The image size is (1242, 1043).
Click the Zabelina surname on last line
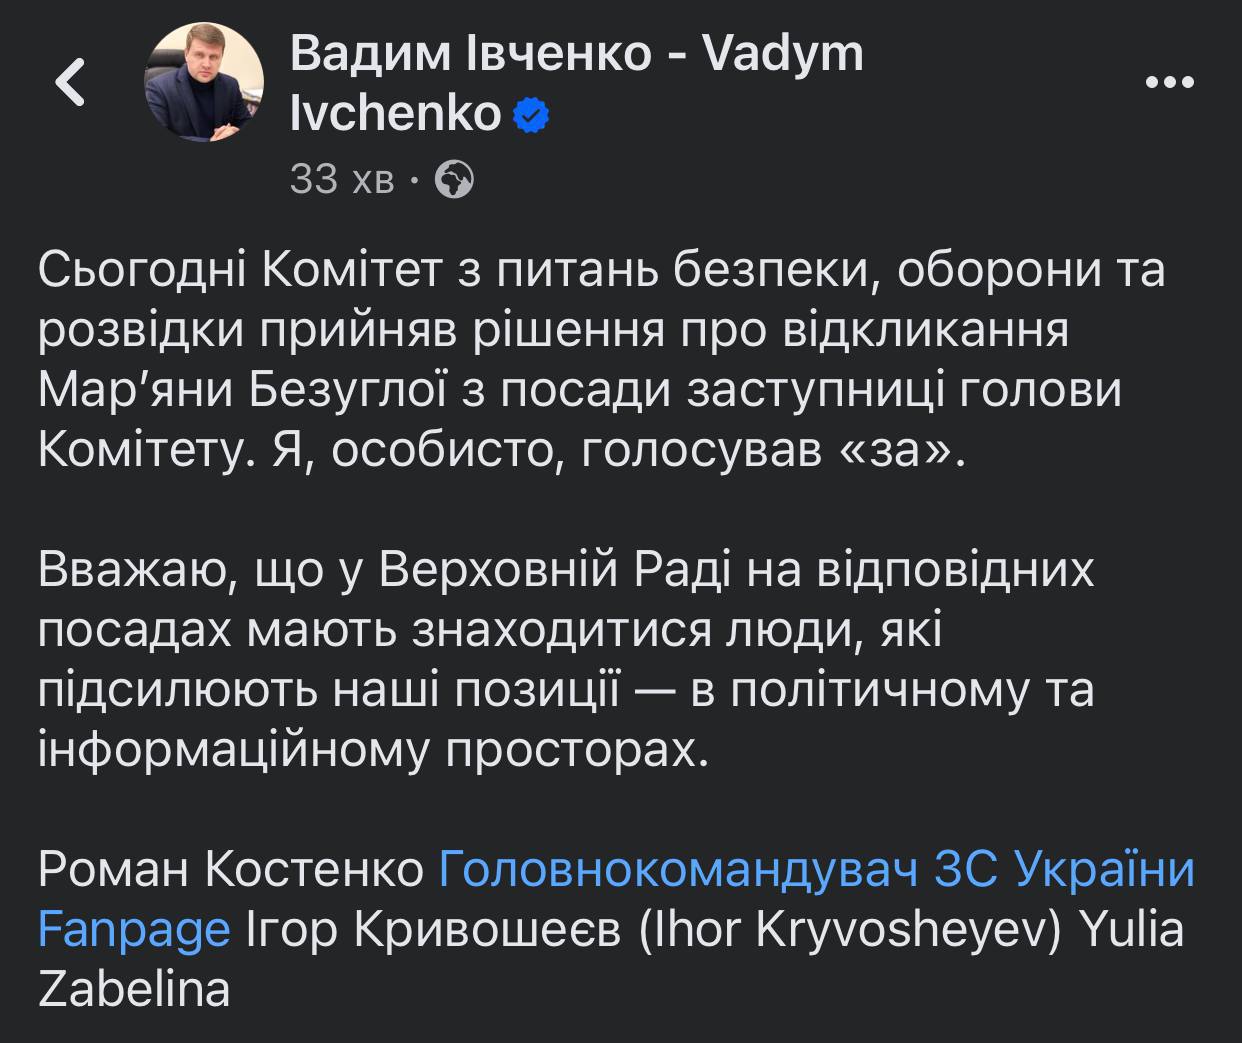(x=134, y=990)
